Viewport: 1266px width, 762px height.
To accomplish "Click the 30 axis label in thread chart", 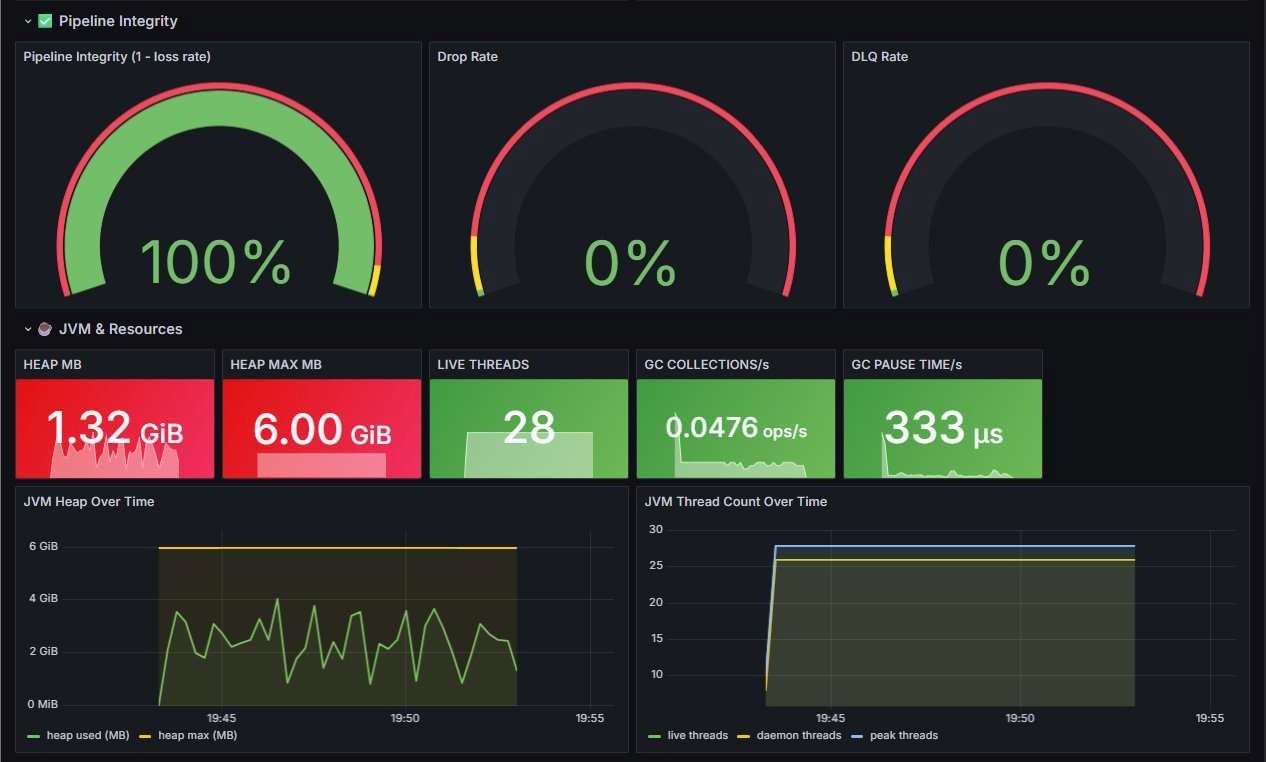I will 656,529.
